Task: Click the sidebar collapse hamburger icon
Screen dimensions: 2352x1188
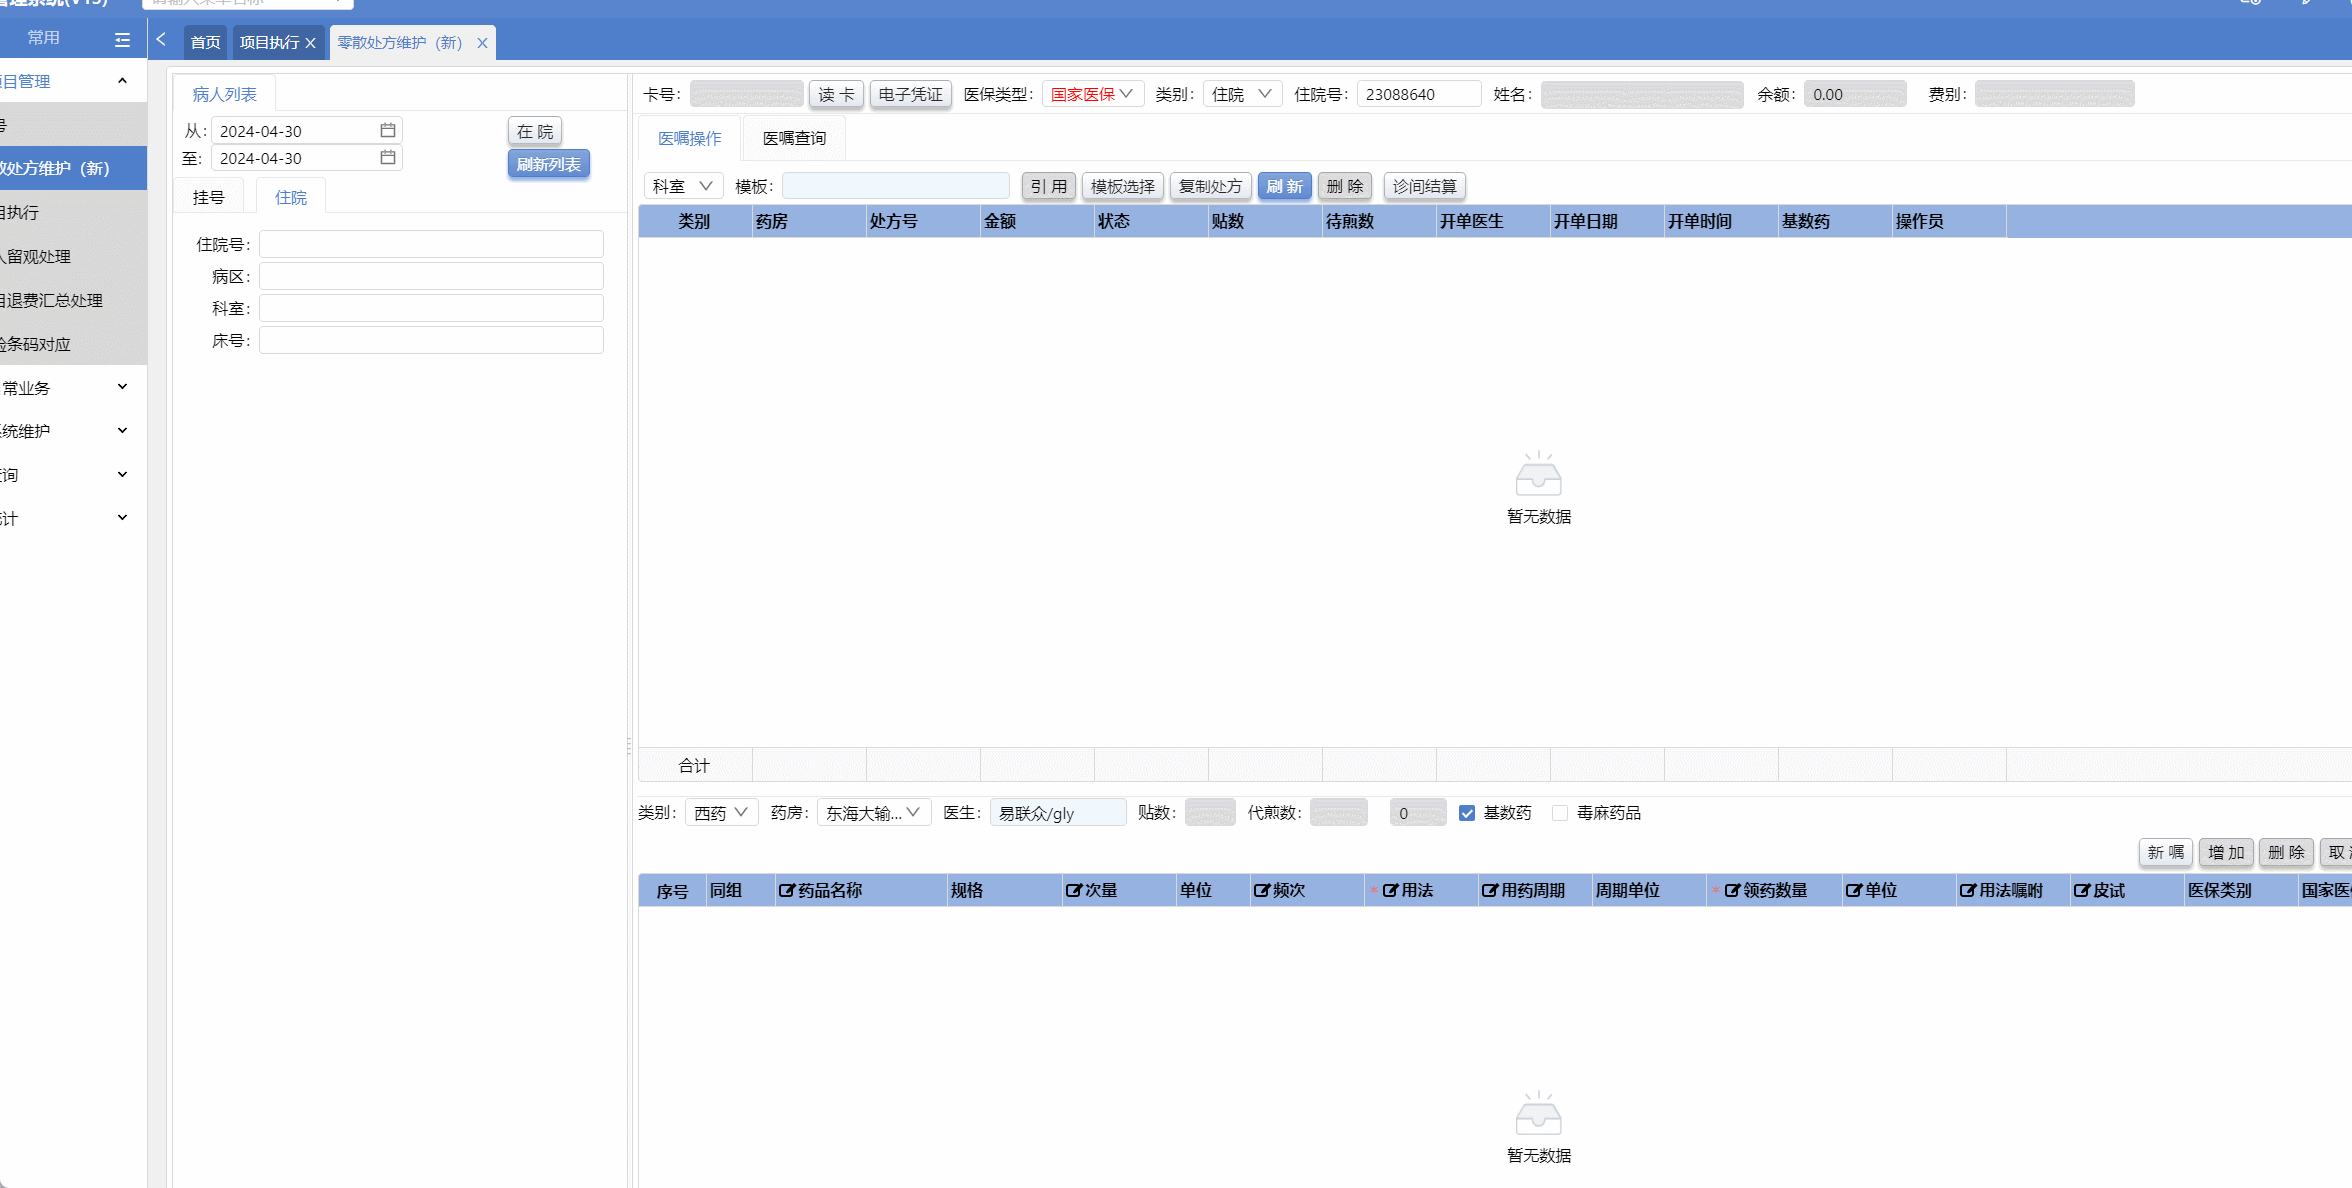Action: coord(122,40)
